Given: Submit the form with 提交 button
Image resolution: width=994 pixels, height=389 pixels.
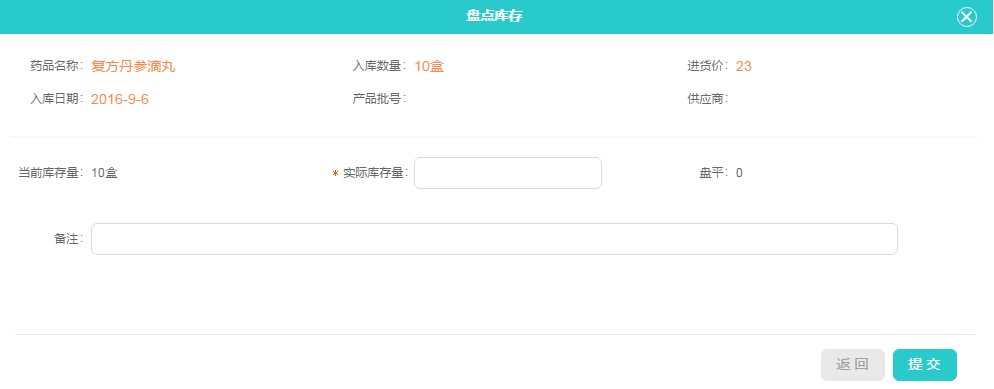Looking at the screenshot, I should click(924, 365).
